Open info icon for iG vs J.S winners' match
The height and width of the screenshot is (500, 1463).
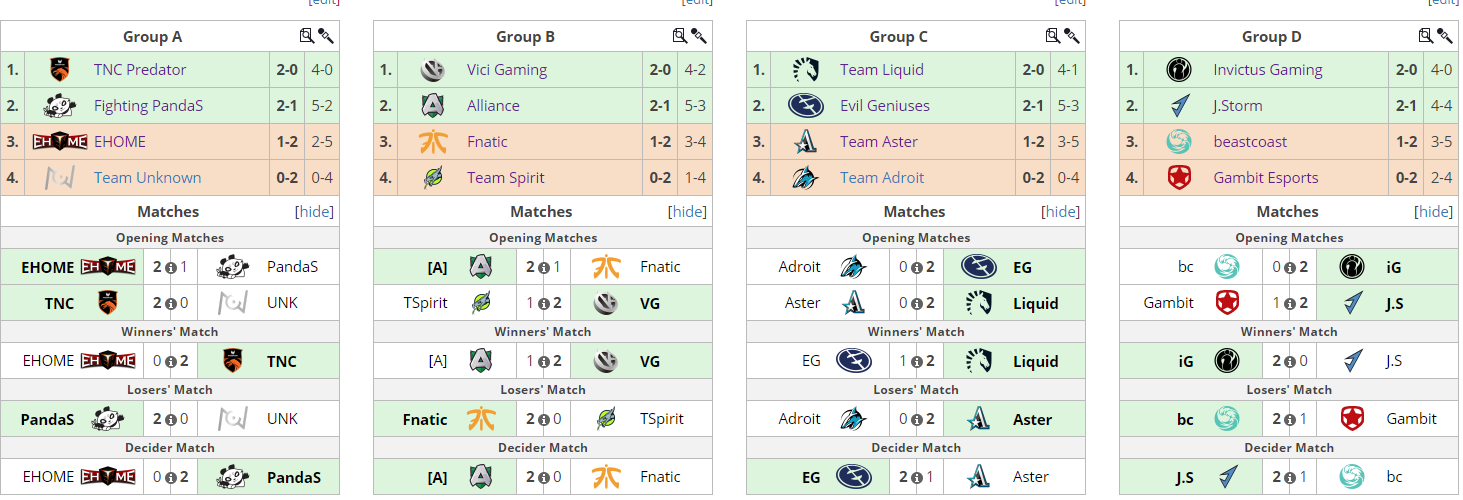[x=1290, y=361]
